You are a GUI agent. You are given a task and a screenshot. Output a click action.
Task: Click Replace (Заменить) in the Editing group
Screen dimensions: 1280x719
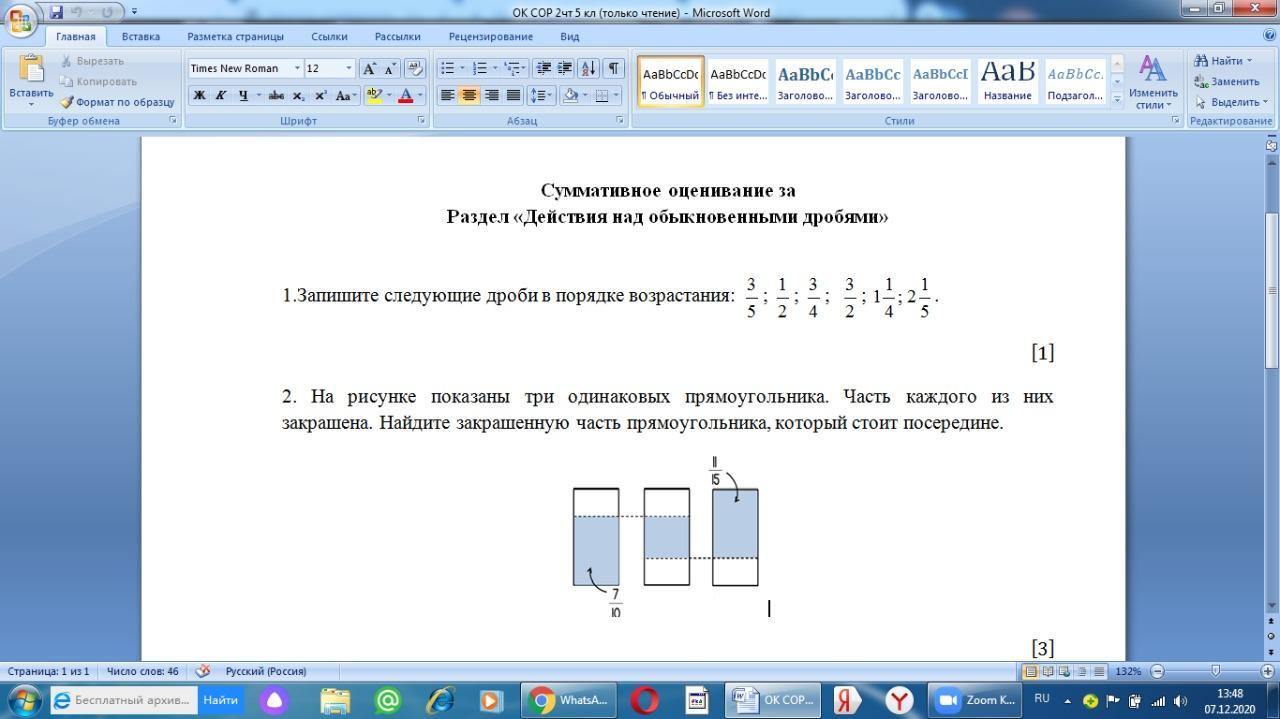(x=1227, y=81)
